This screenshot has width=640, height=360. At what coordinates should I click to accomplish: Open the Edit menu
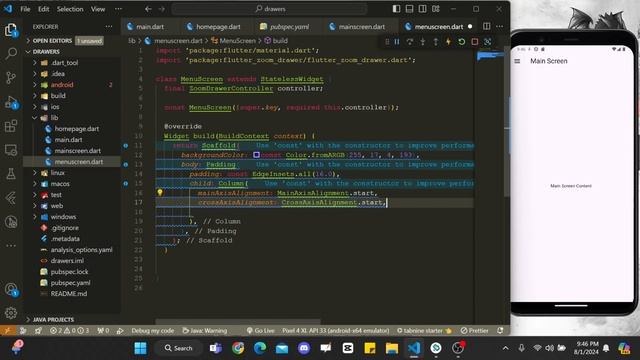[x=44, y=9]
